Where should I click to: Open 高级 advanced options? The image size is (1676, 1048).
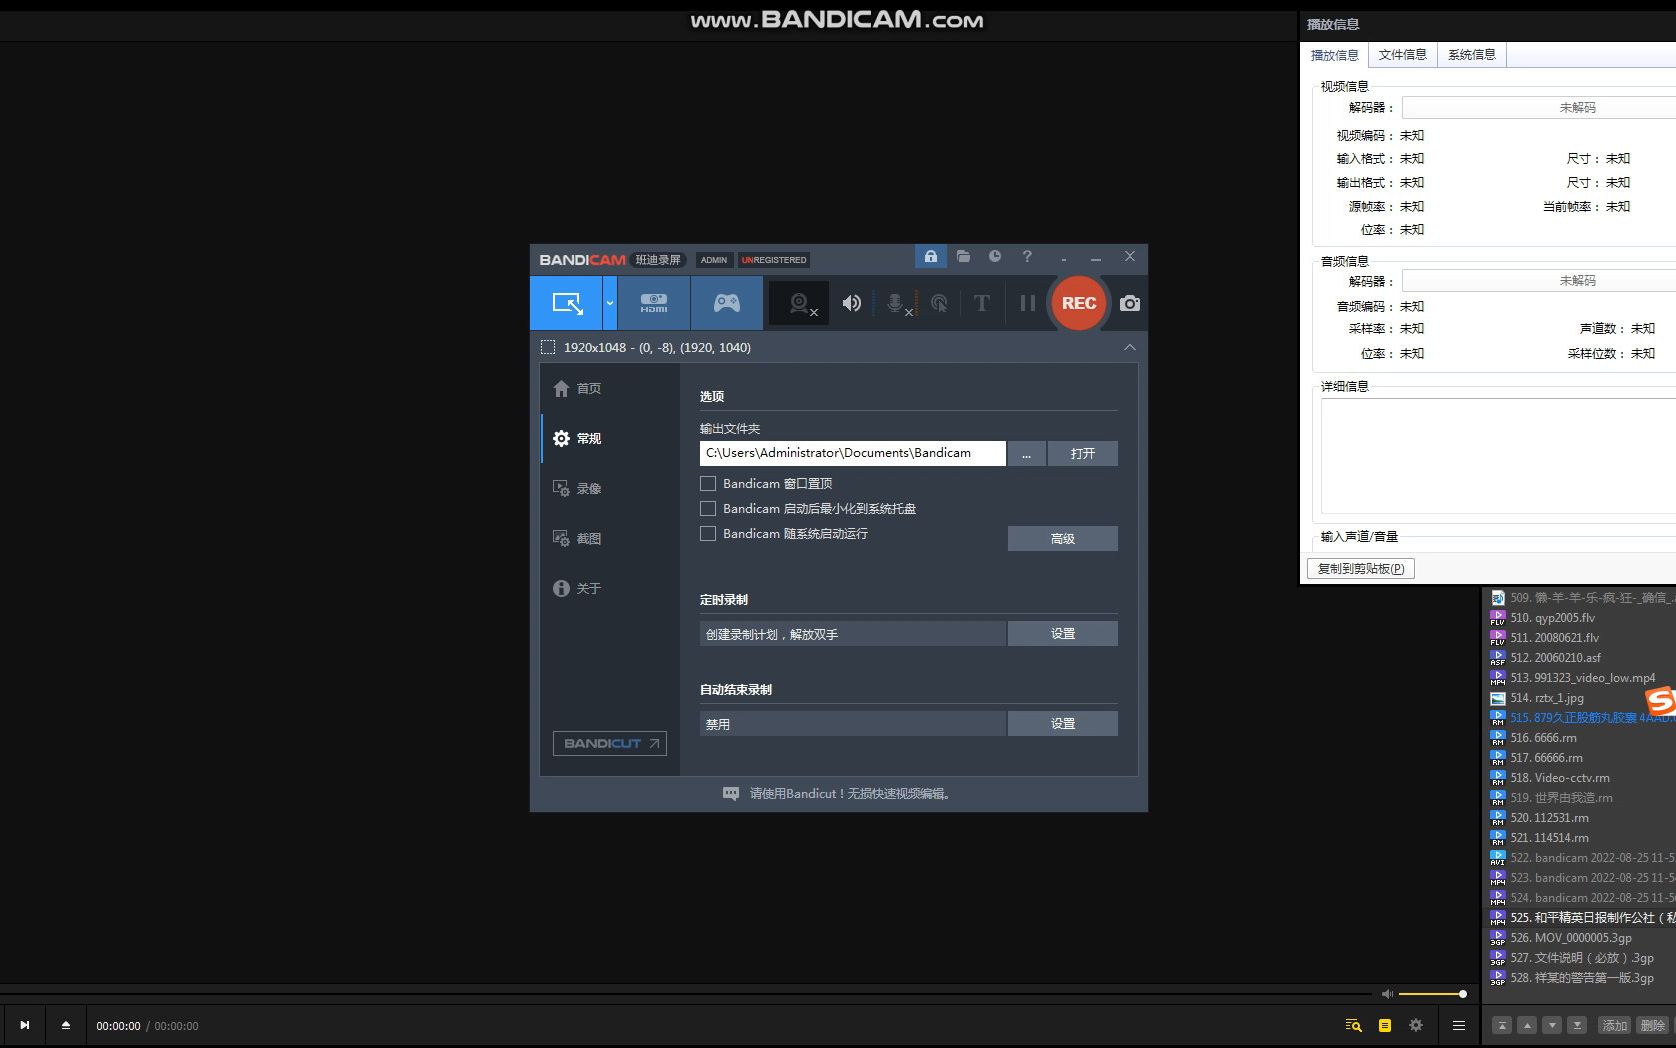[x=1063, y=538]
